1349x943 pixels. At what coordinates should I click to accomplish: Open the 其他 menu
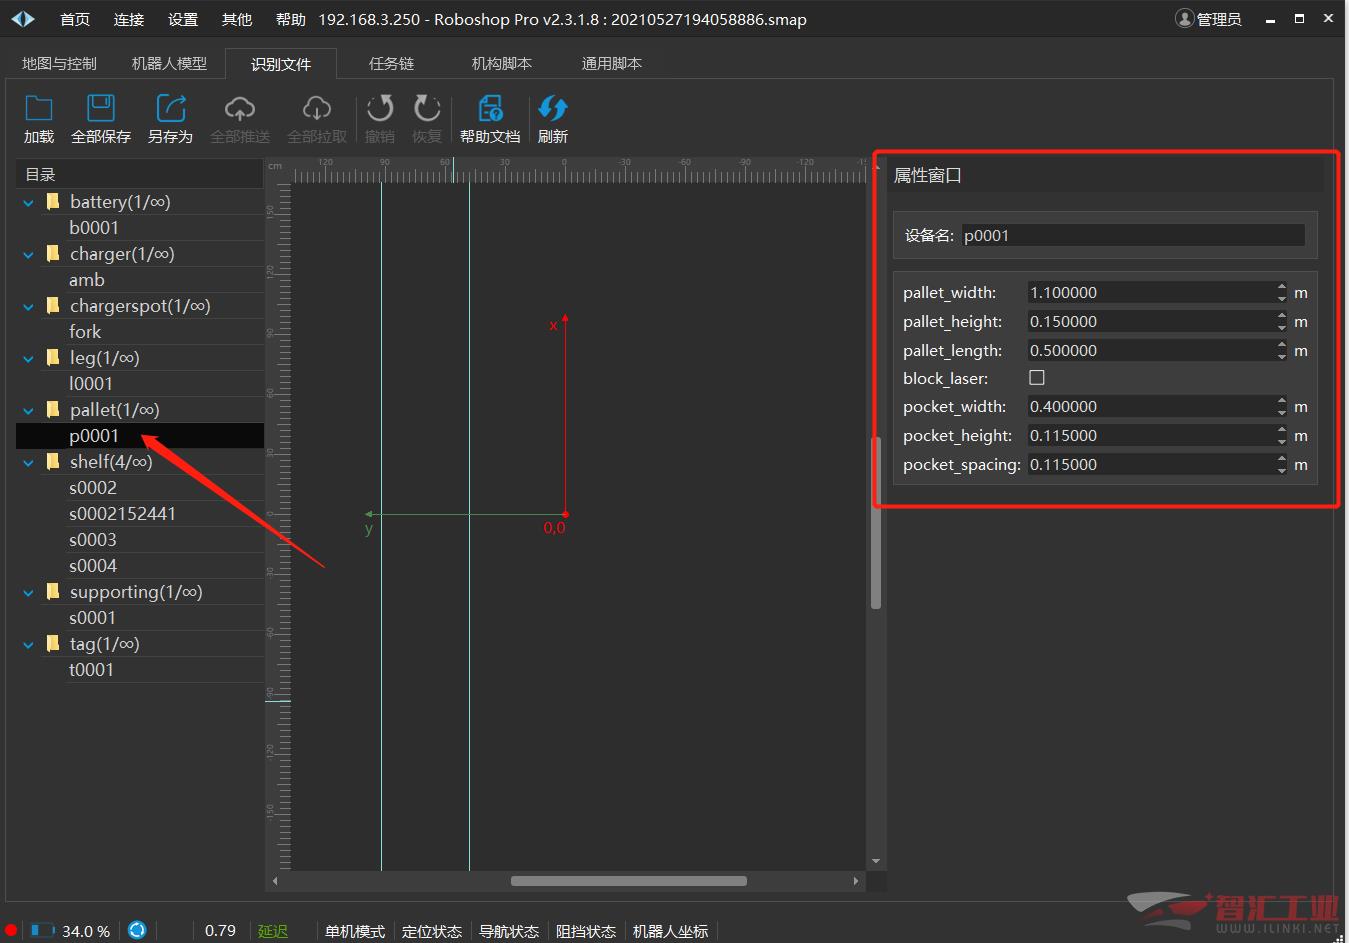click(237, 19)
